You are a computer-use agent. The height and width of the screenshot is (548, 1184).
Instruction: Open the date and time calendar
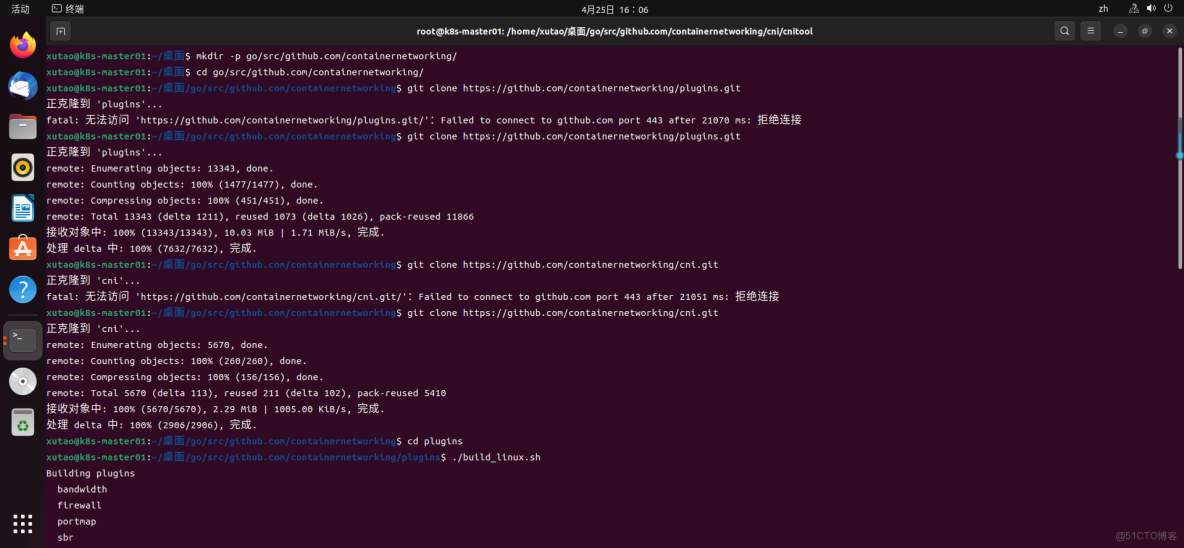pyautogui.click(x=615, y=10)
